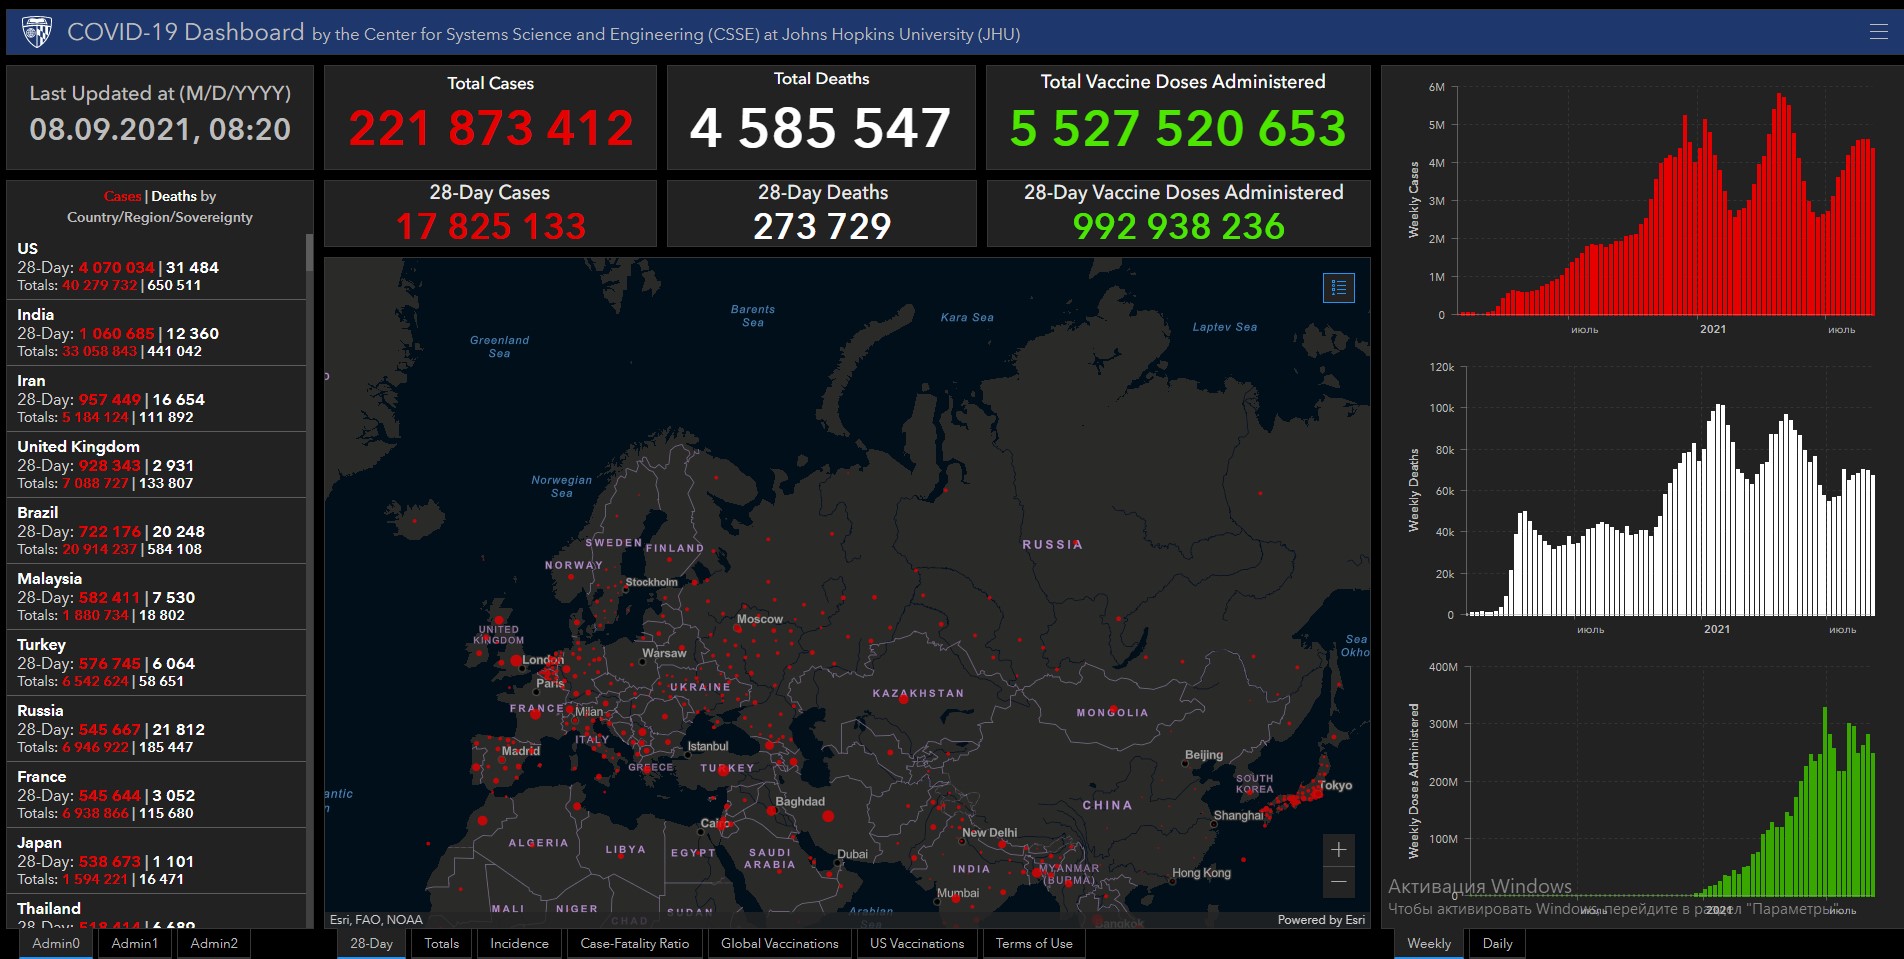Select the Admin2 tab

[214, 943]
